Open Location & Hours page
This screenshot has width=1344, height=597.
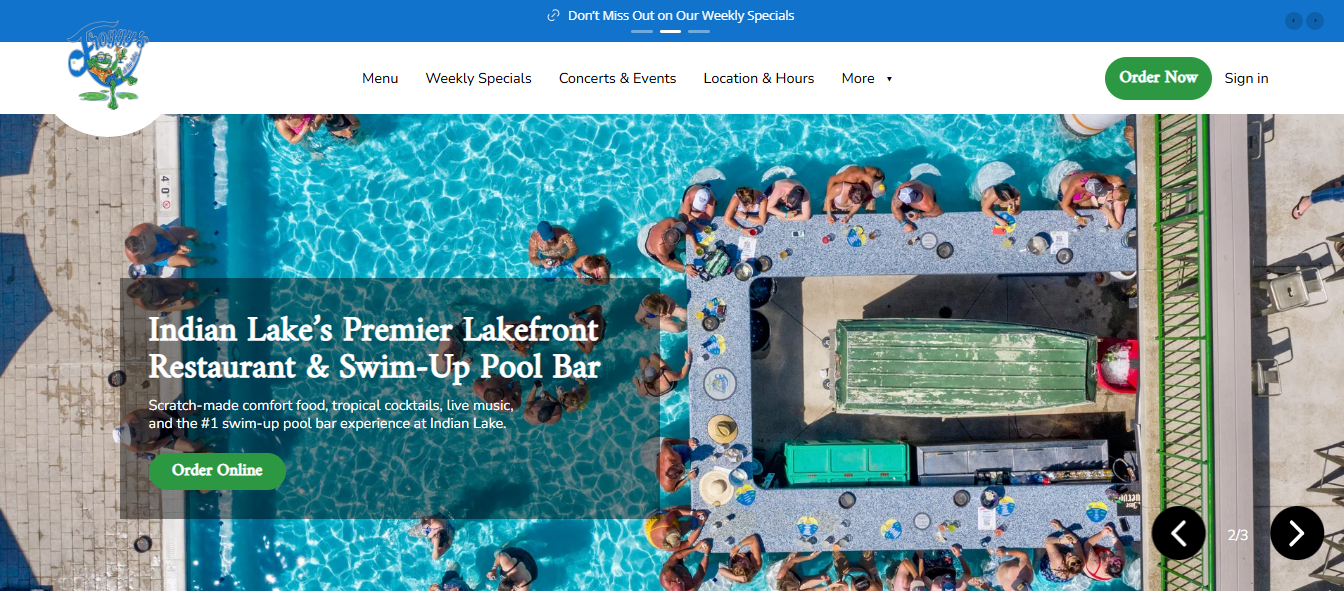point(758,78)
